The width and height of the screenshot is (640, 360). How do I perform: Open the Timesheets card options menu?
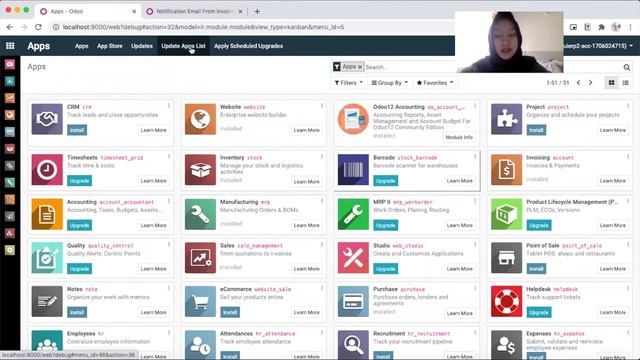tap(169, 157)
